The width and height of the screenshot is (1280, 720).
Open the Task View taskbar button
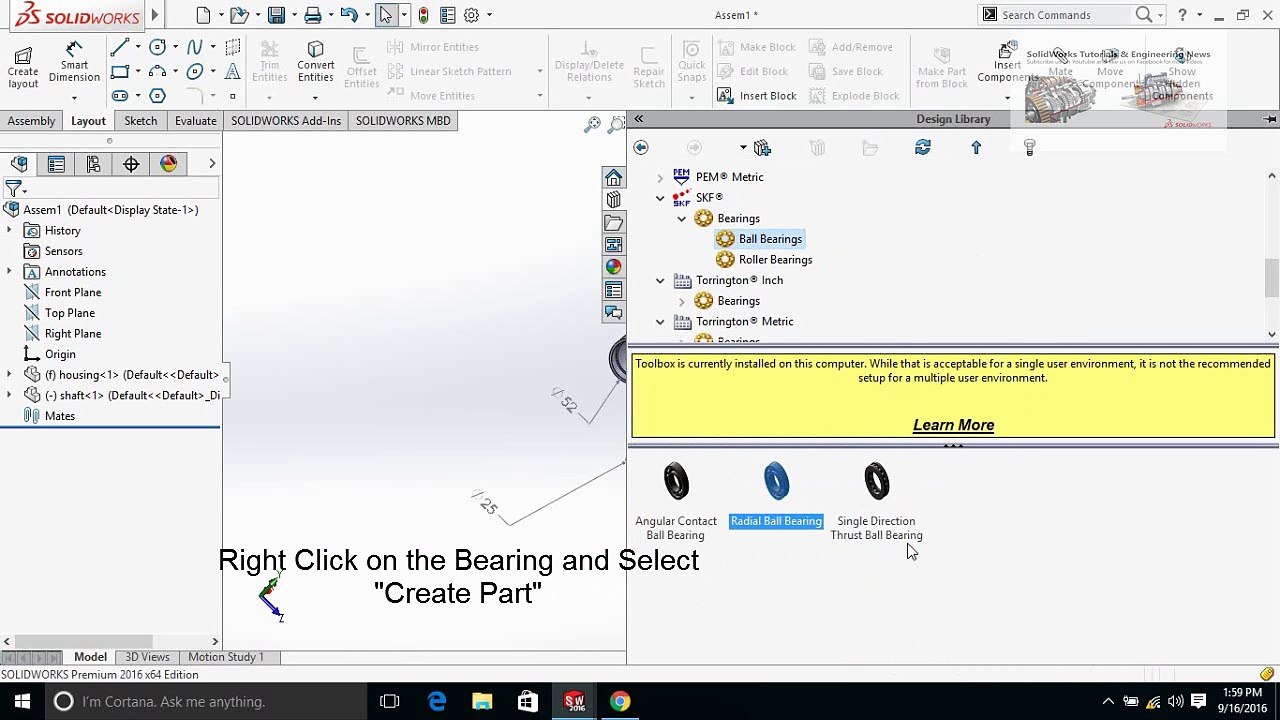pyautogui.click(x=390, y=702)
